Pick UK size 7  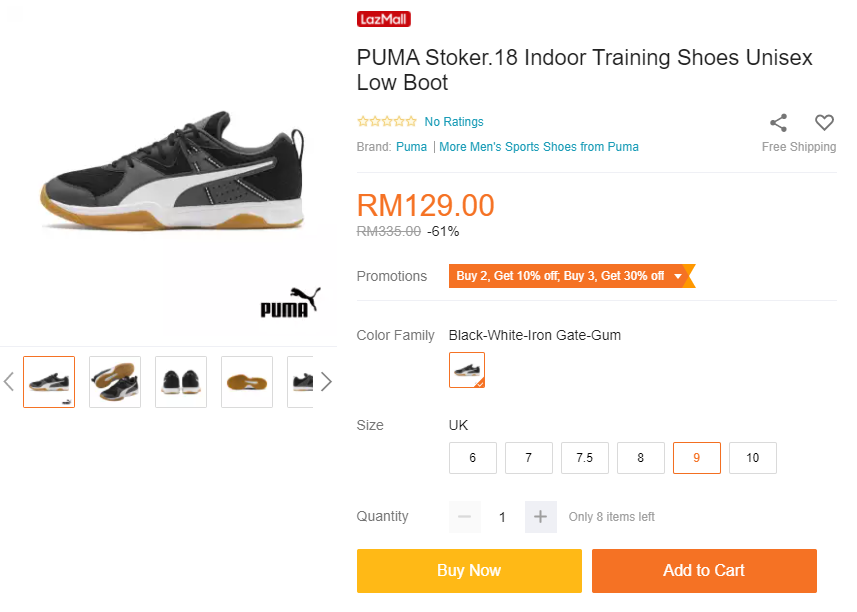(529, 458)
